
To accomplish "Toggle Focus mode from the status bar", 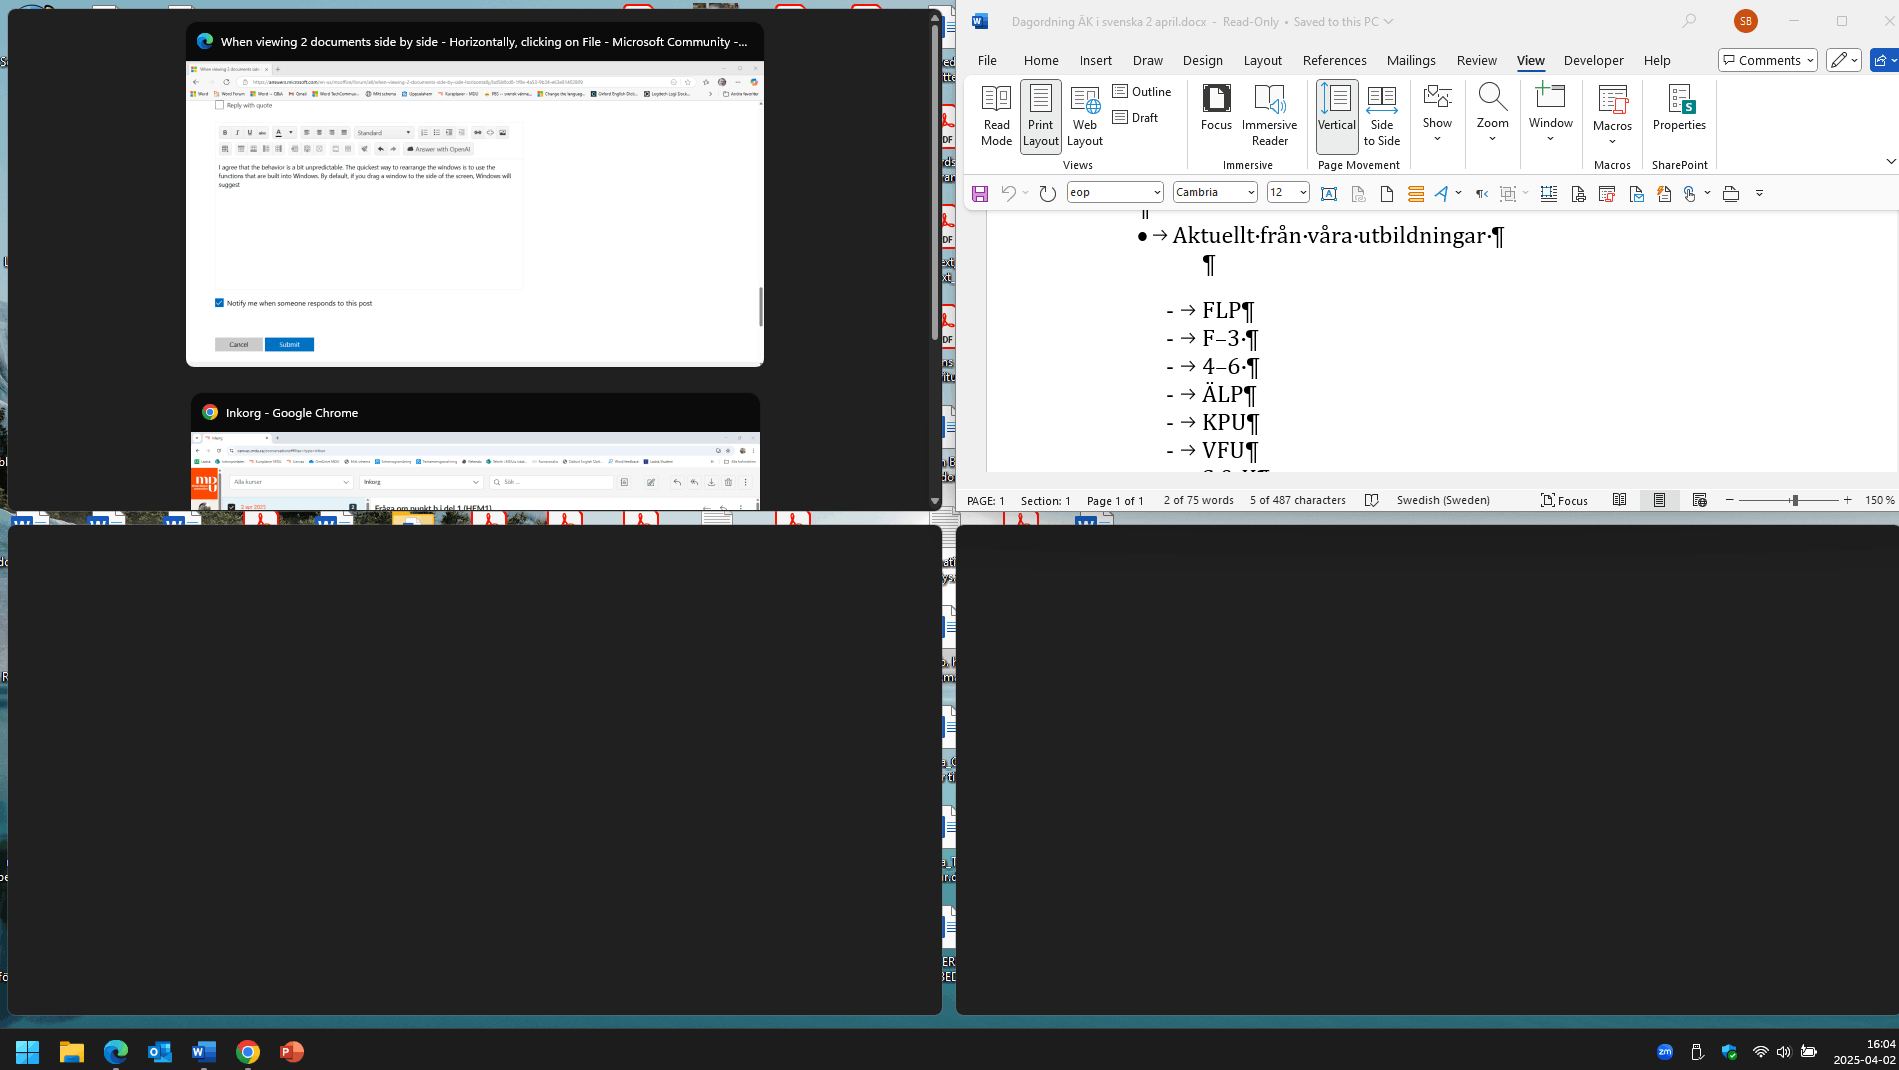I will (1564, 500).
